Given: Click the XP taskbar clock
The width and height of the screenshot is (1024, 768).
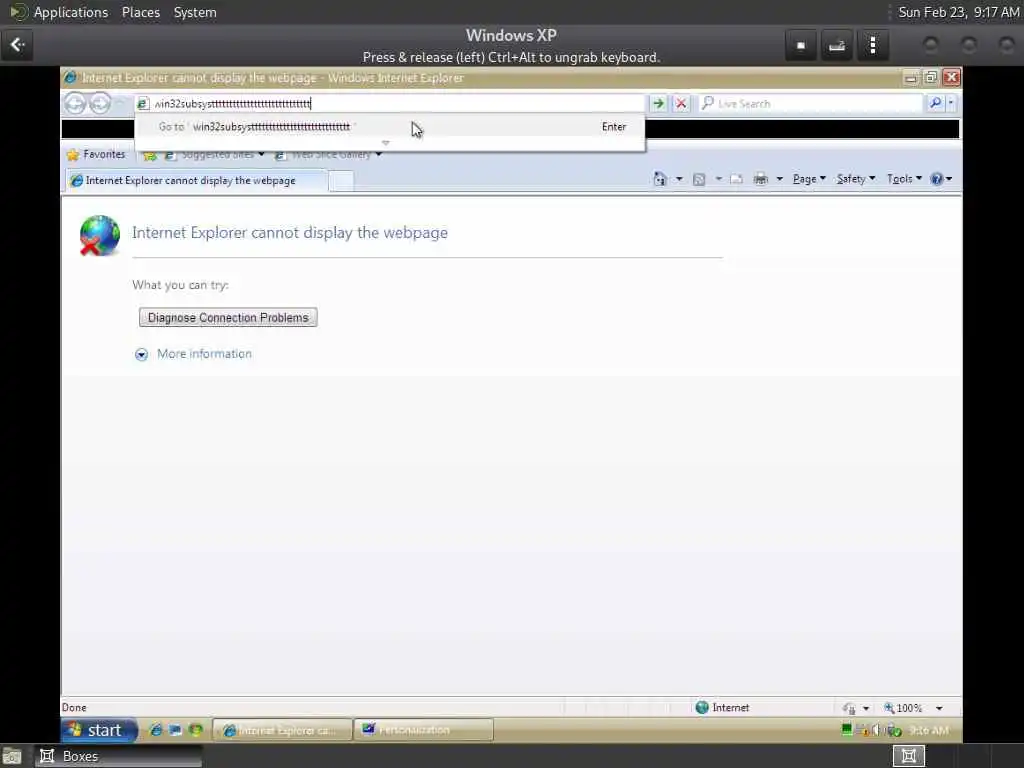Looking at the screenshot, I should pos(929,730).
